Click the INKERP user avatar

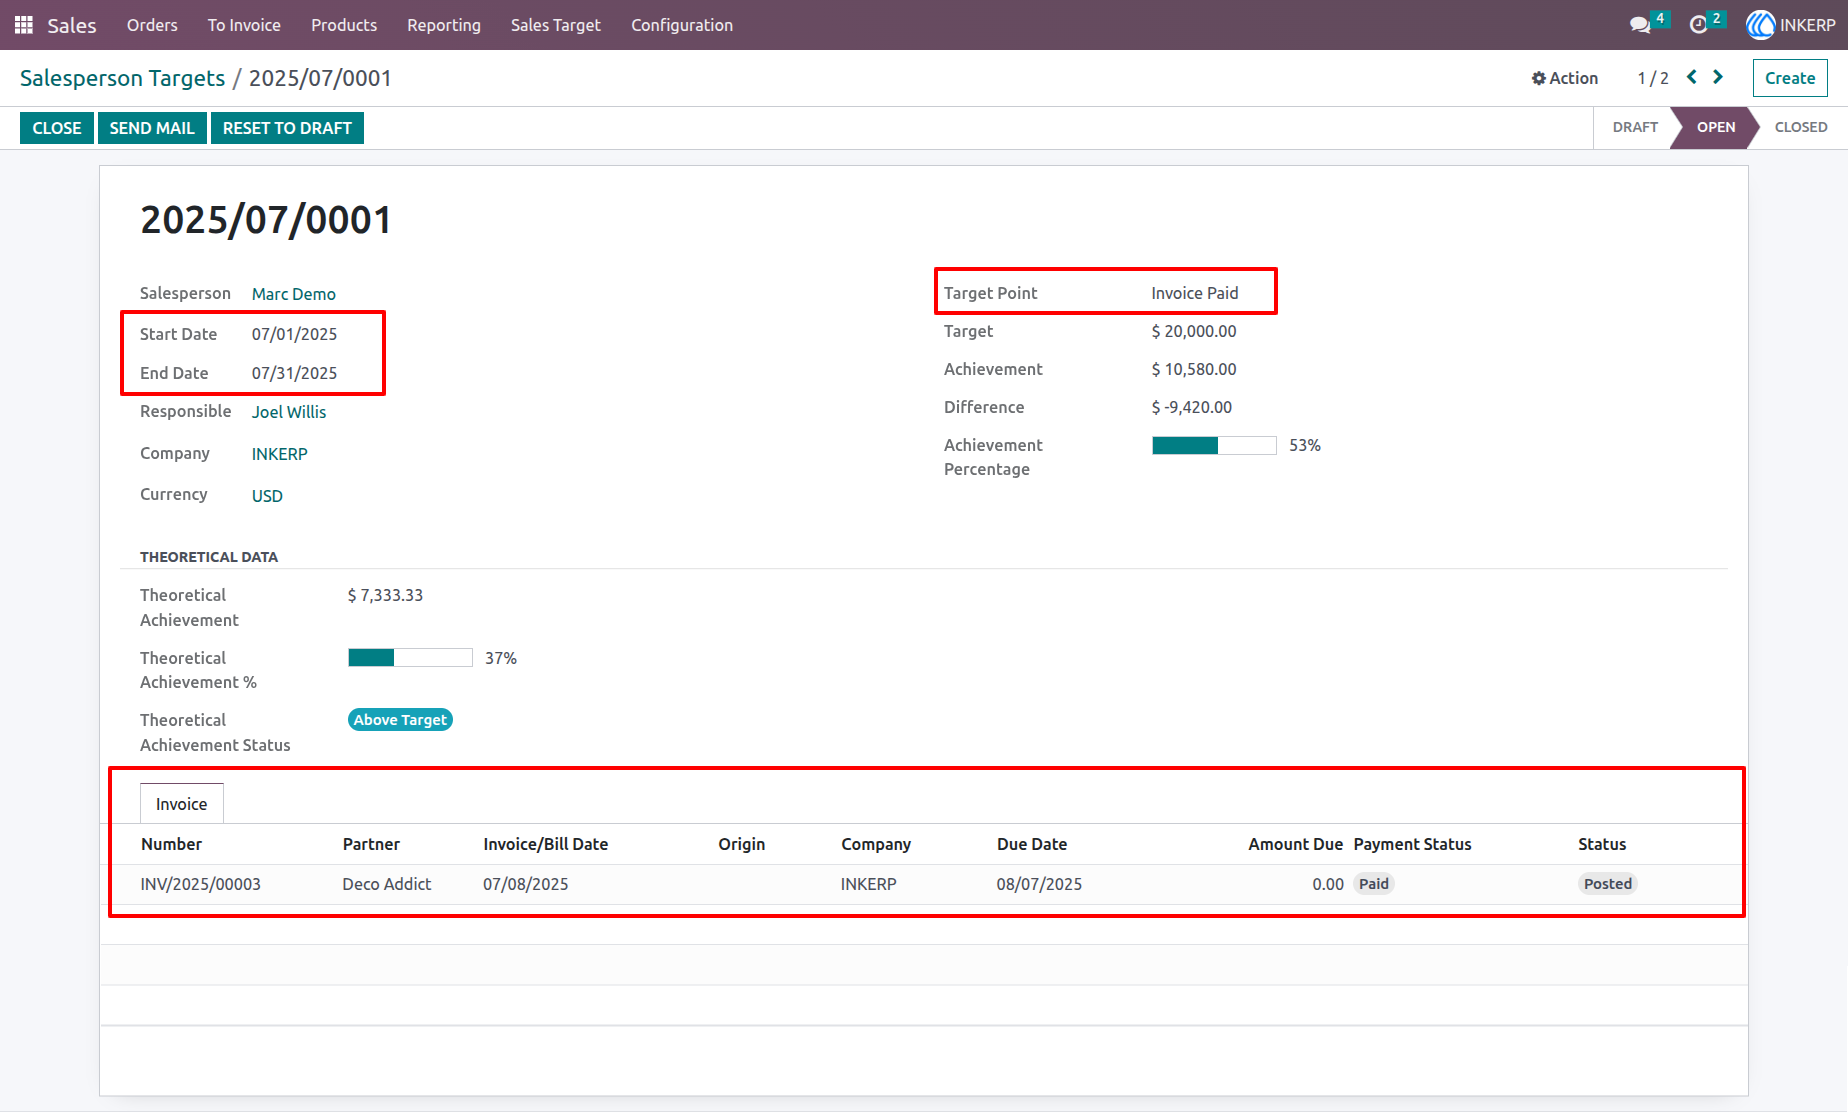tap(1760, 25)
